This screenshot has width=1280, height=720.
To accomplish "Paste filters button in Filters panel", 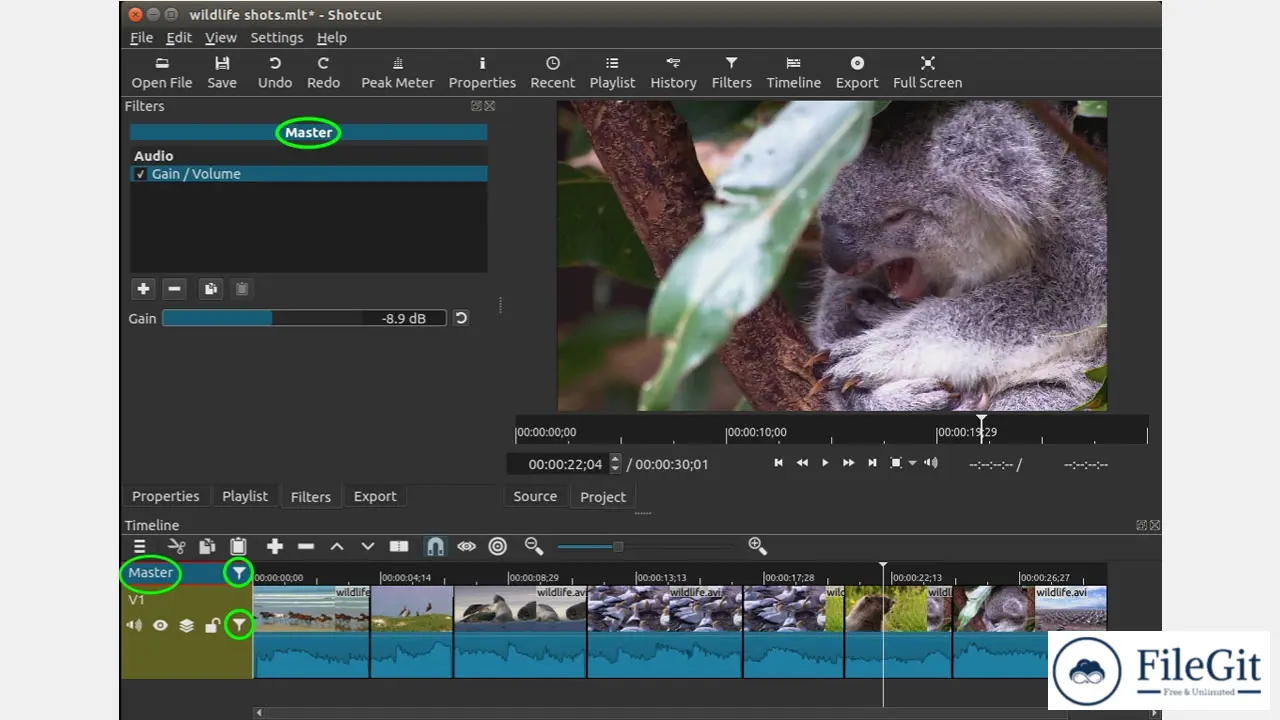I will [x=241, y=289].
